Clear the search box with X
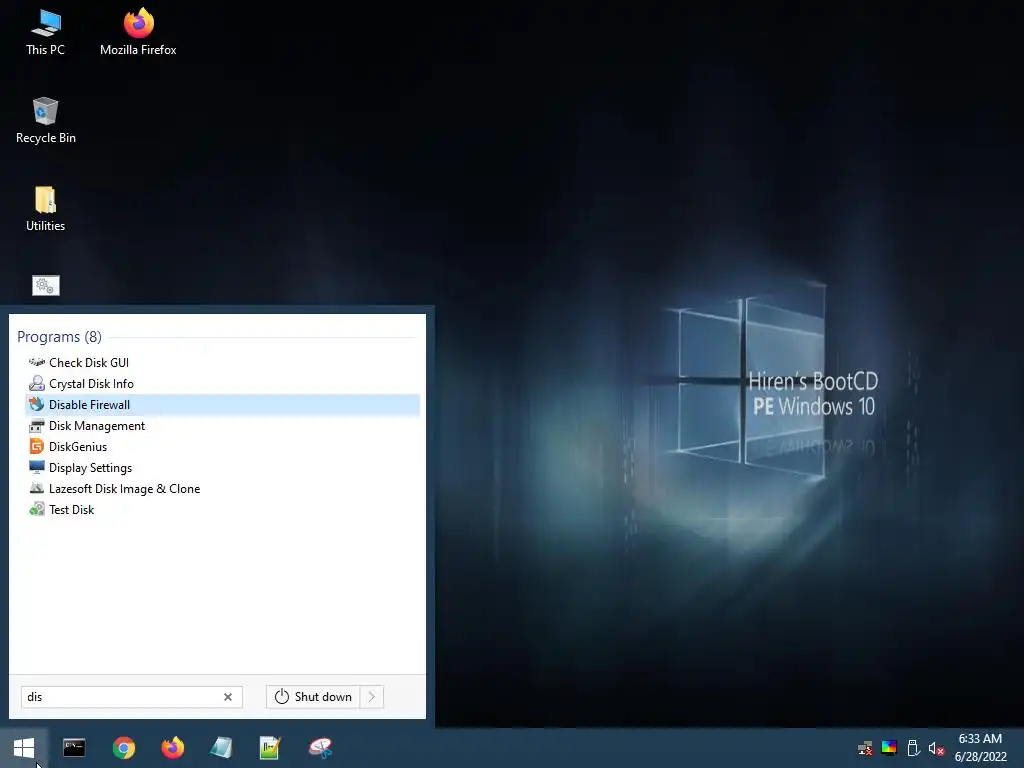1024x768 pixels. pos(228,697)
